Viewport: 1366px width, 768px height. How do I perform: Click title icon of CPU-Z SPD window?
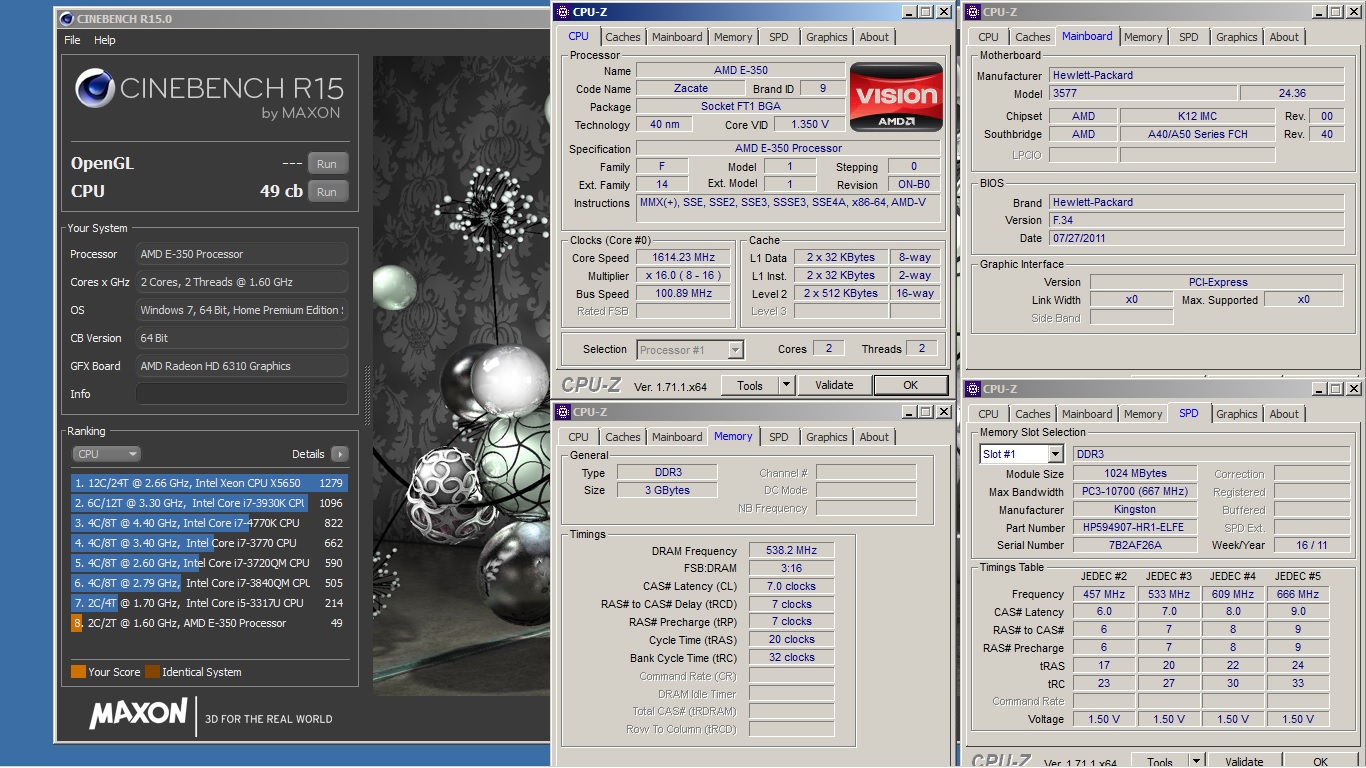[x=973, y=389]
